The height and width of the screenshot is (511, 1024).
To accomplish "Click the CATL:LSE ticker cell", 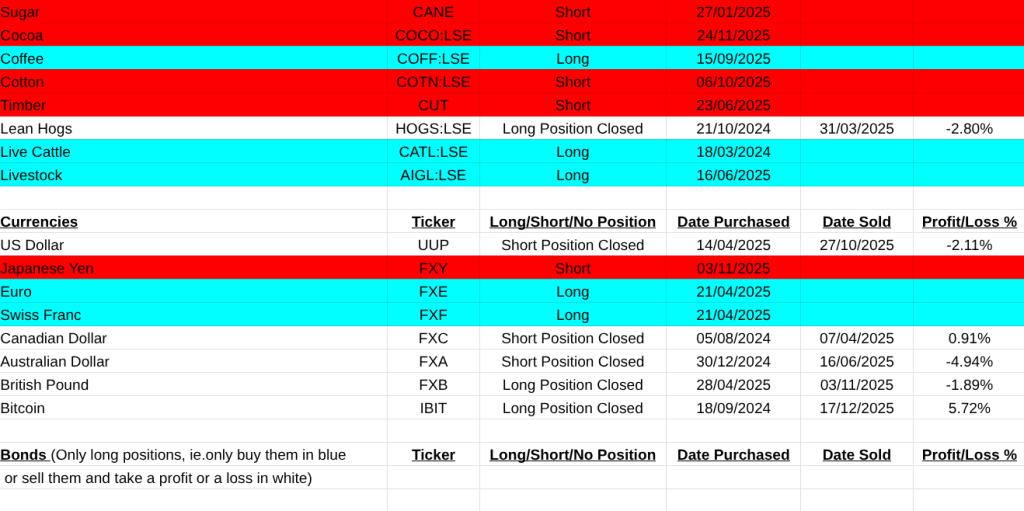I will click(x=433, y=152).
